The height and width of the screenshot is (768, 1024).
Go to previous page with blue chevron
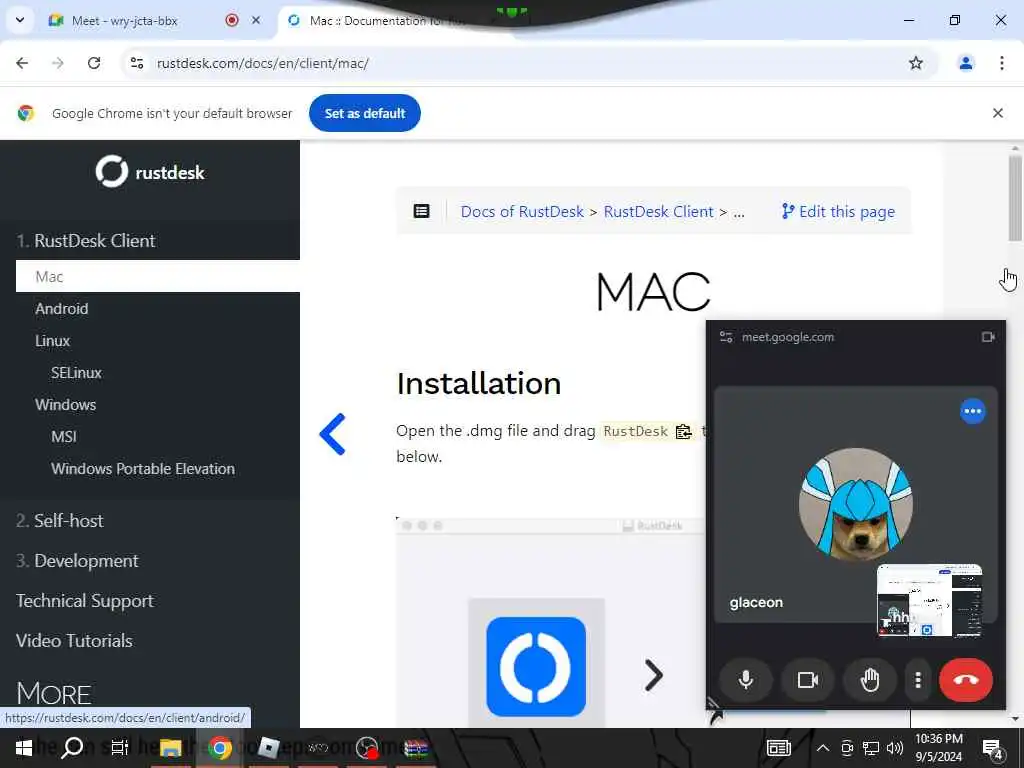click(x=332, y=434)
